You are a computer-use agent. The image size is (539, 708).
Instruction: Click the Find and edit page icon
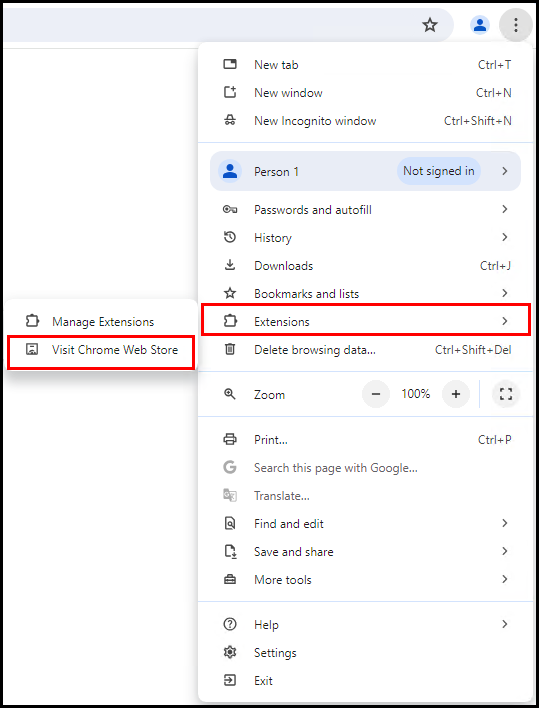coord(230,523)
